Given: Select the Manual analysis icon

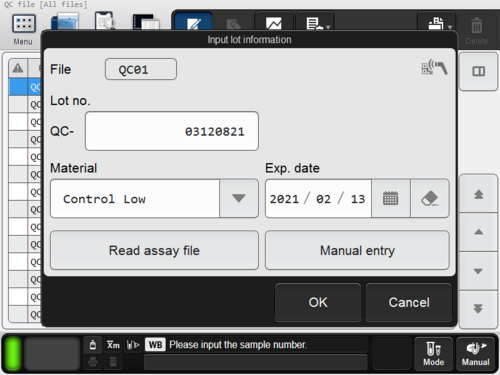Looking at the screenshot, I should pos(476,354).
